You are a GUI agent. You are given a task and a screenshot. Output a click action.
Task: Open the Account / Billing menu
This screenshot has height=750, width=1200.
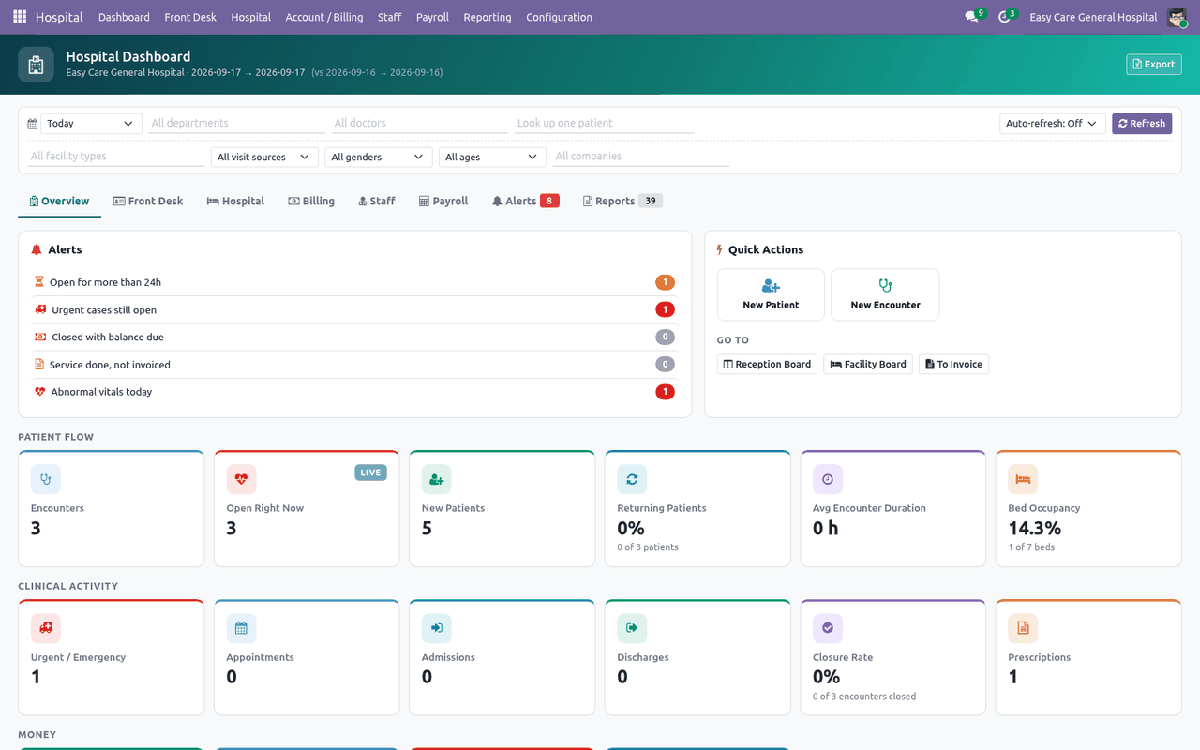tap(324, 17)
